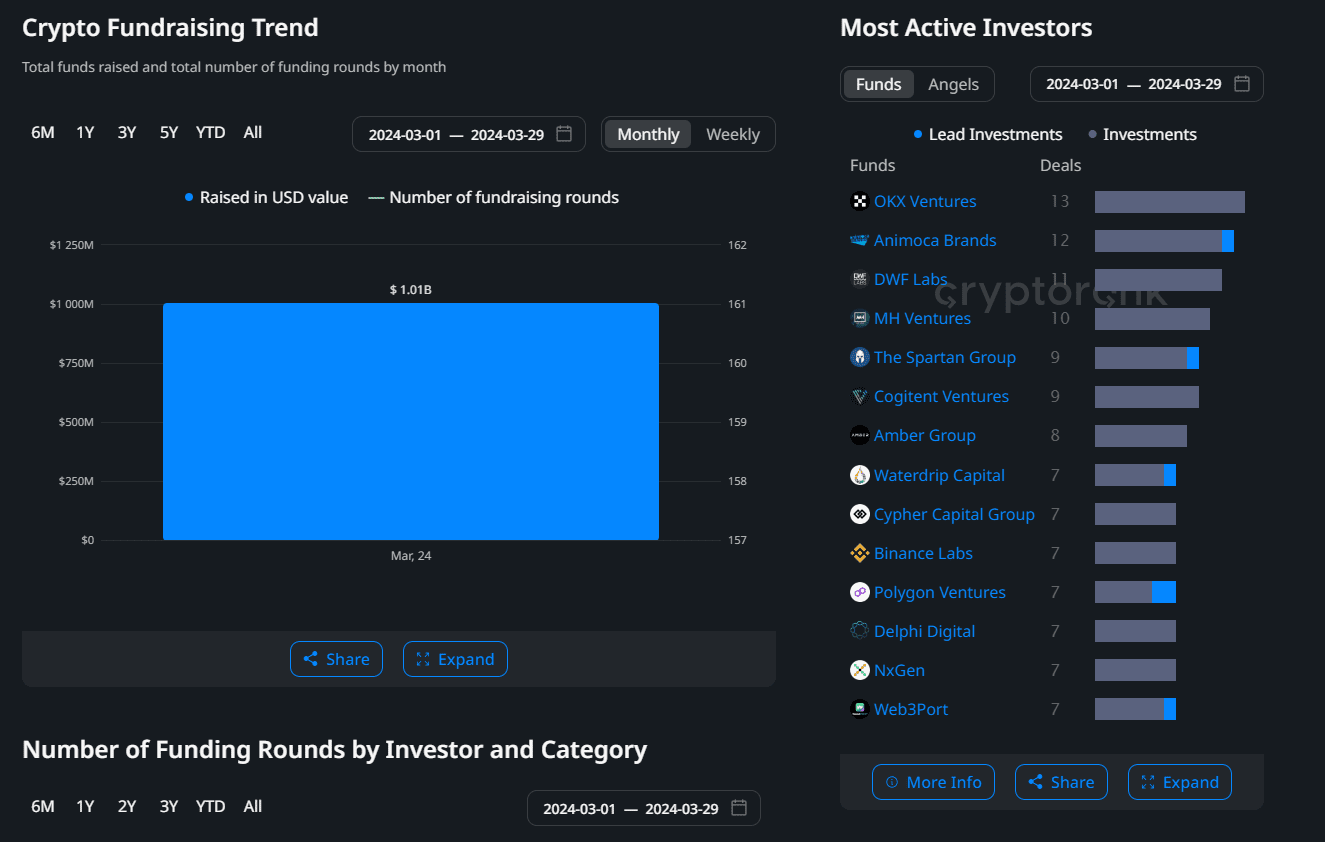Switch to the Angels tab
The width and height of the screenshot is (1325, 842).
(953, 84)
